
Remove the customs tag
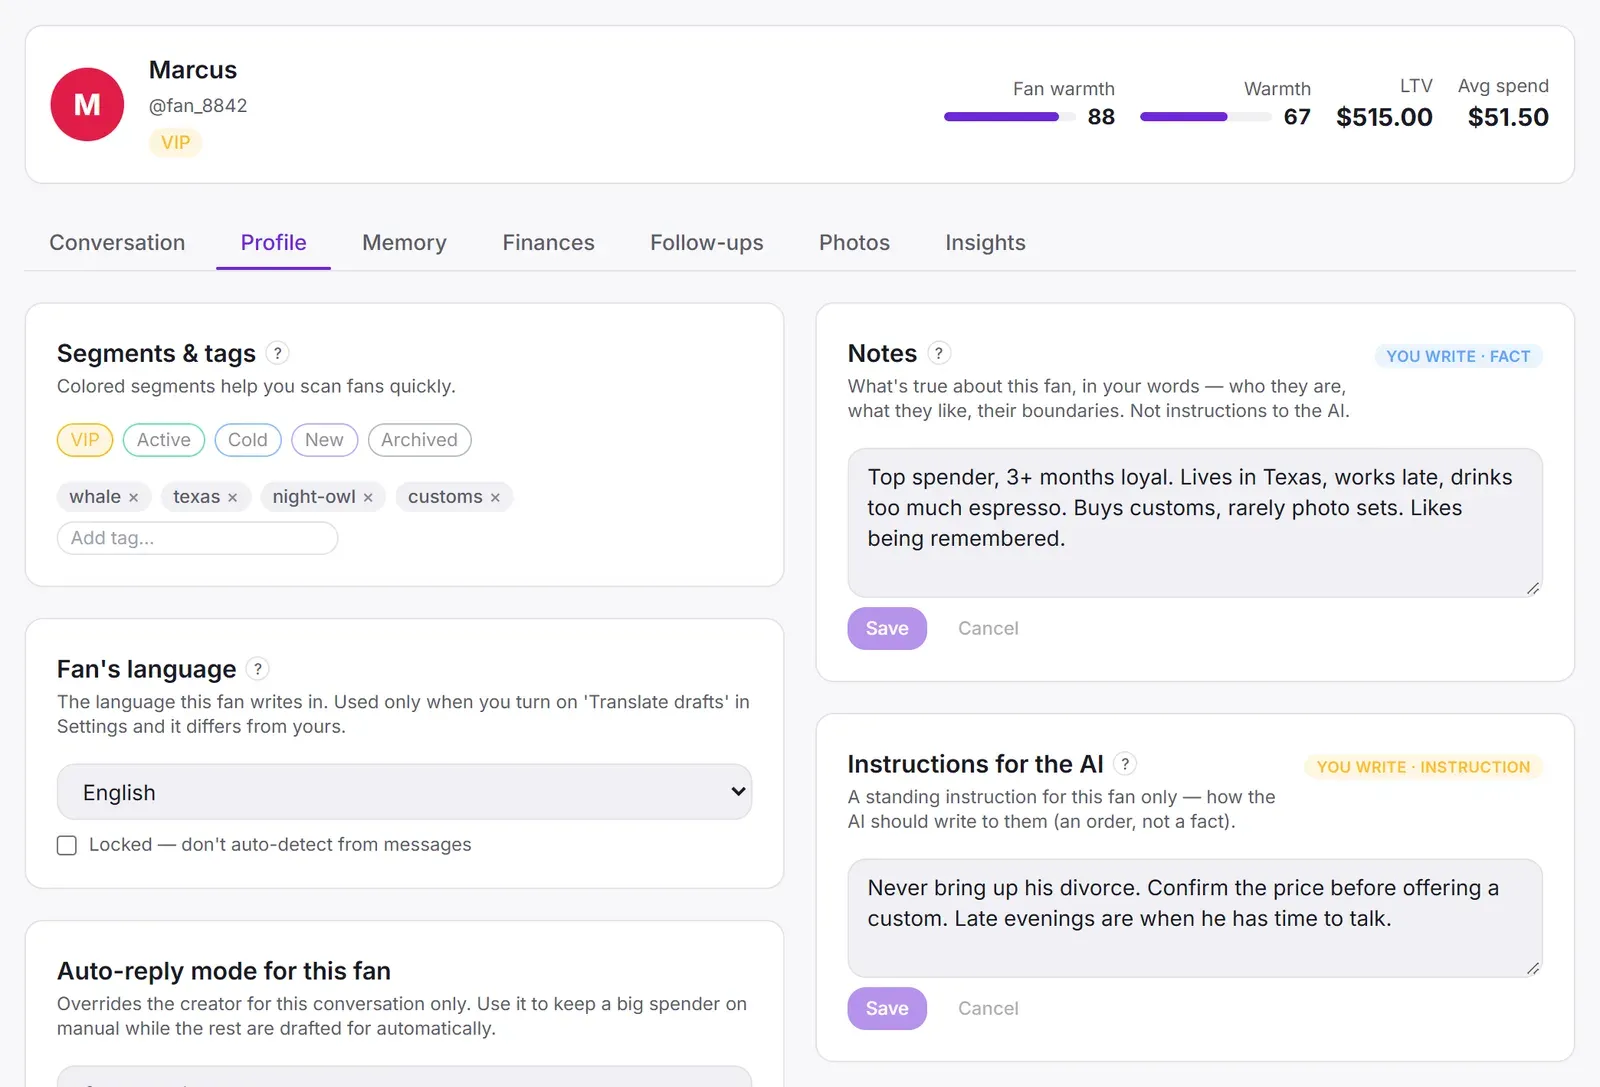pyautogui.click(x=495, y=498)
